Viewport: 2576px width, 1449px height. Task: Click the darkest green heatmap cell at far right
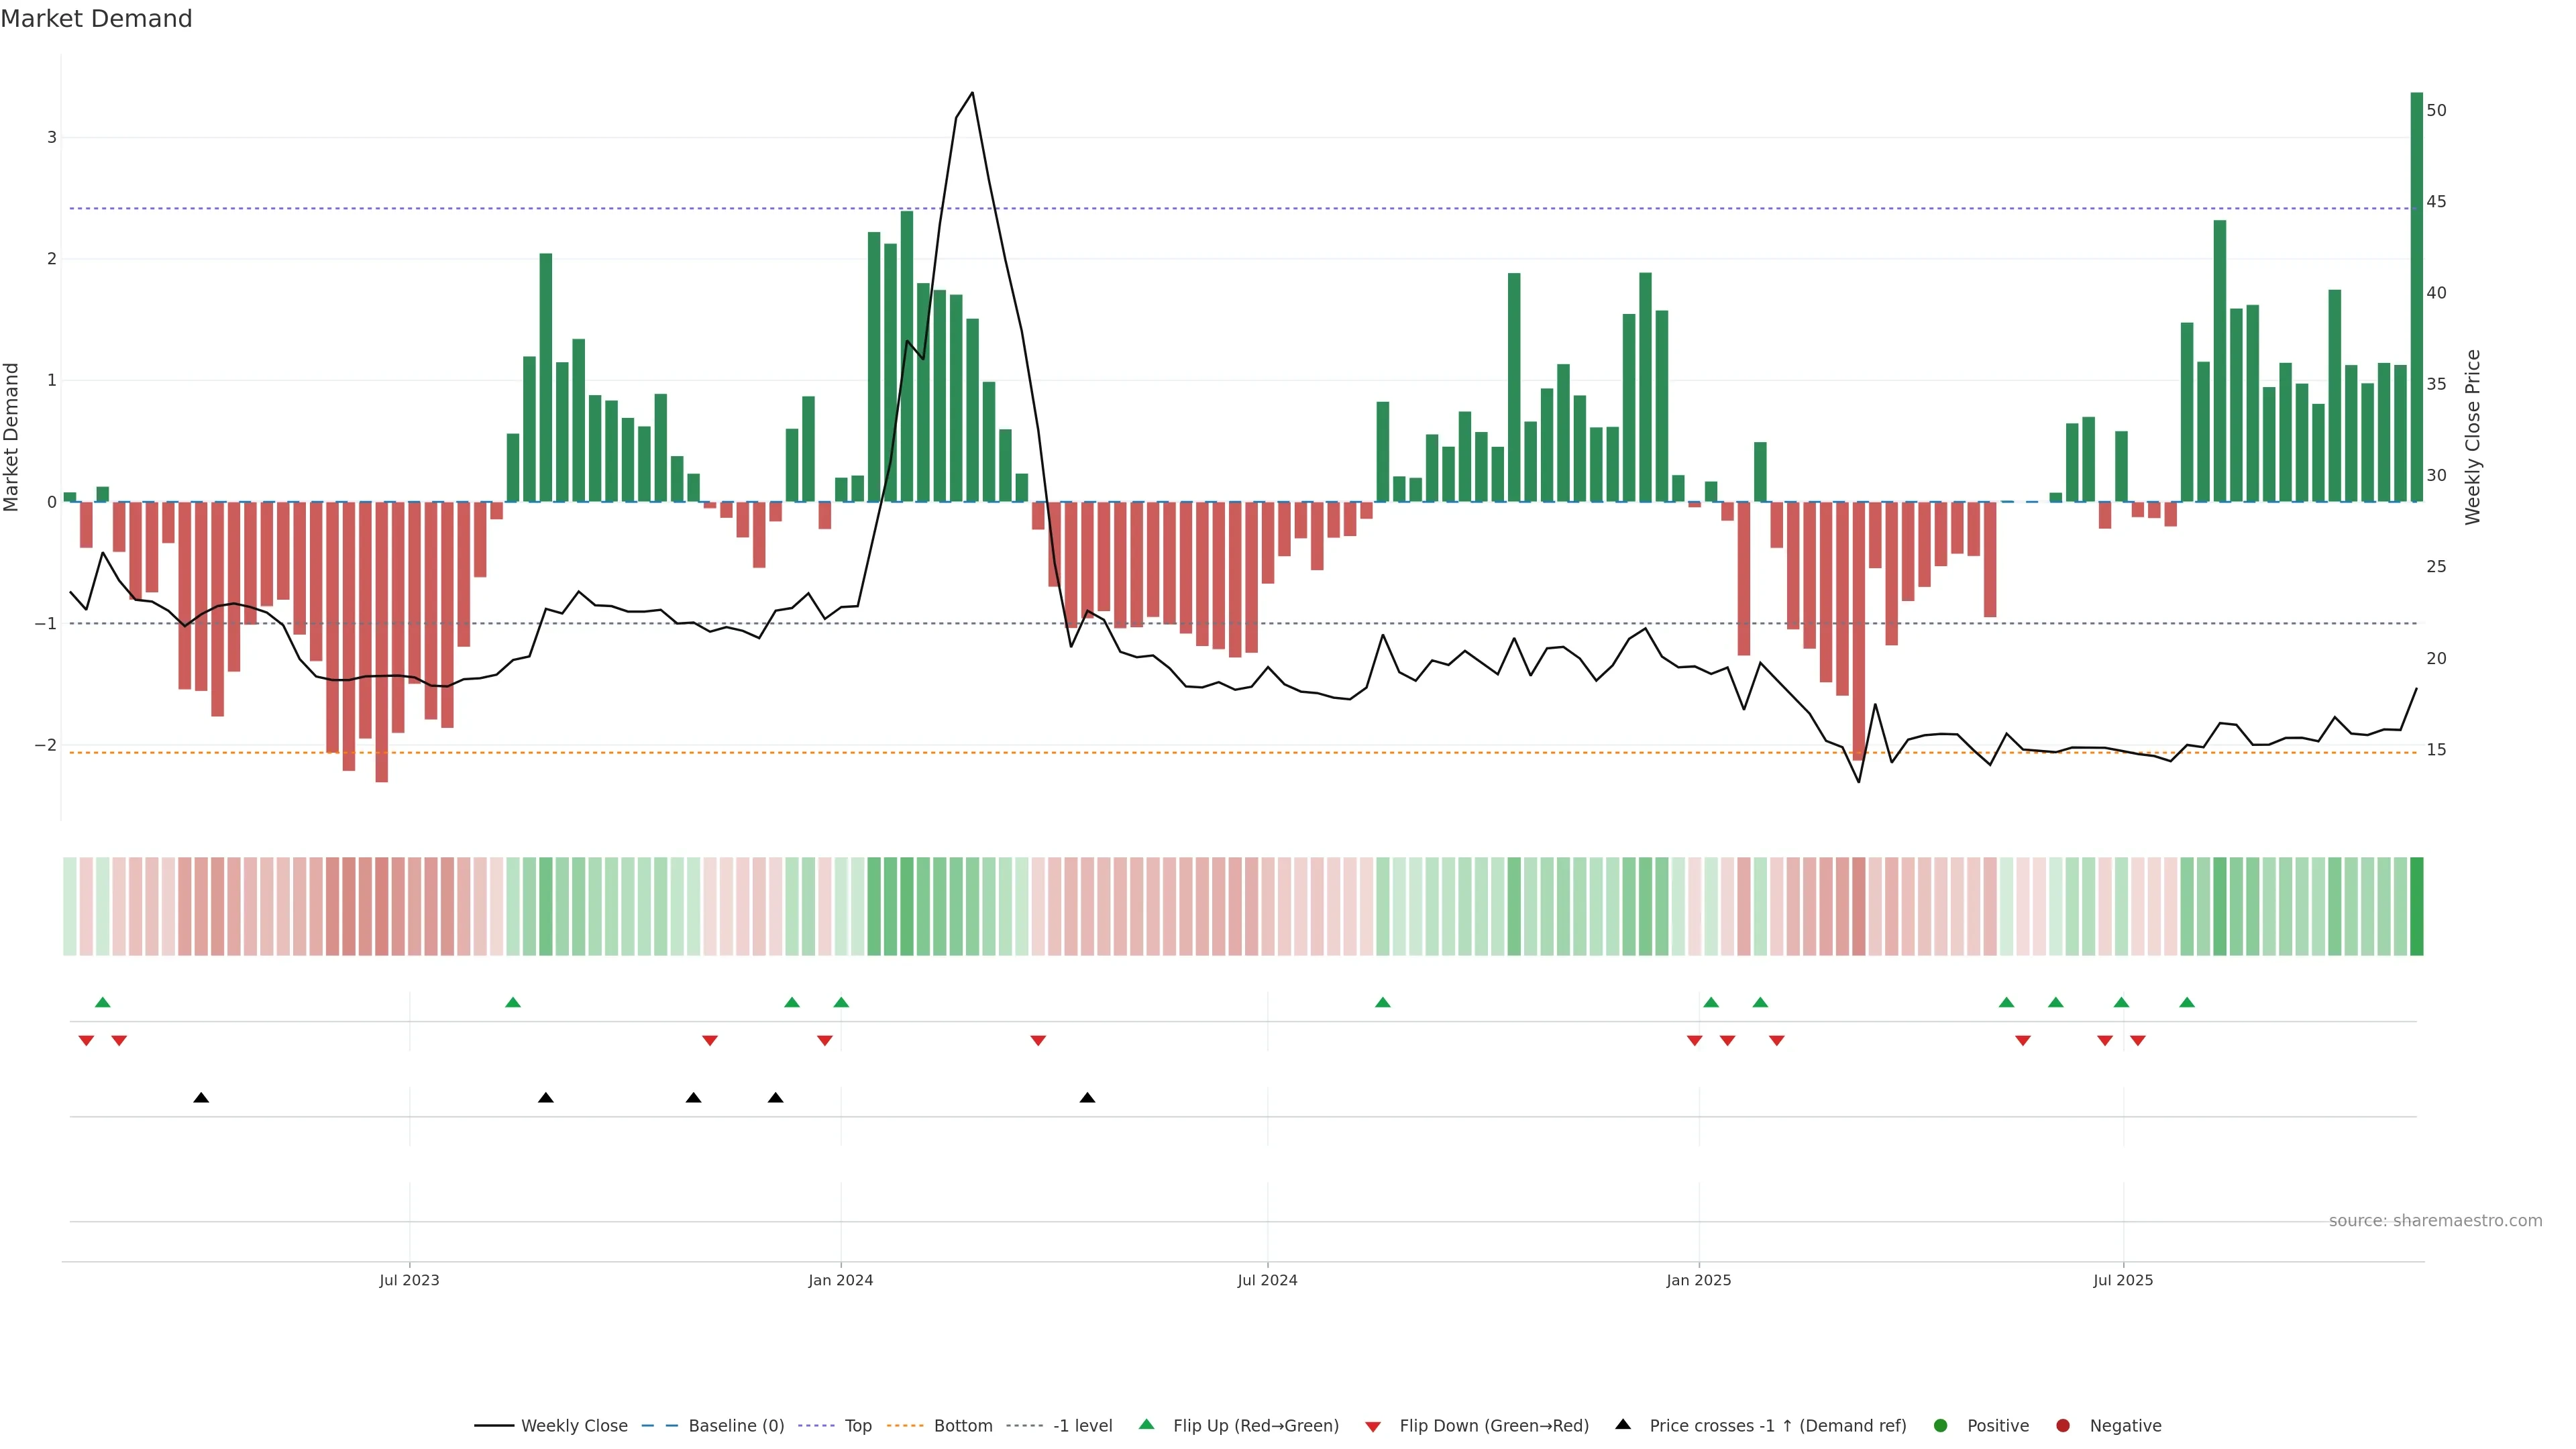coord(2416,906)
